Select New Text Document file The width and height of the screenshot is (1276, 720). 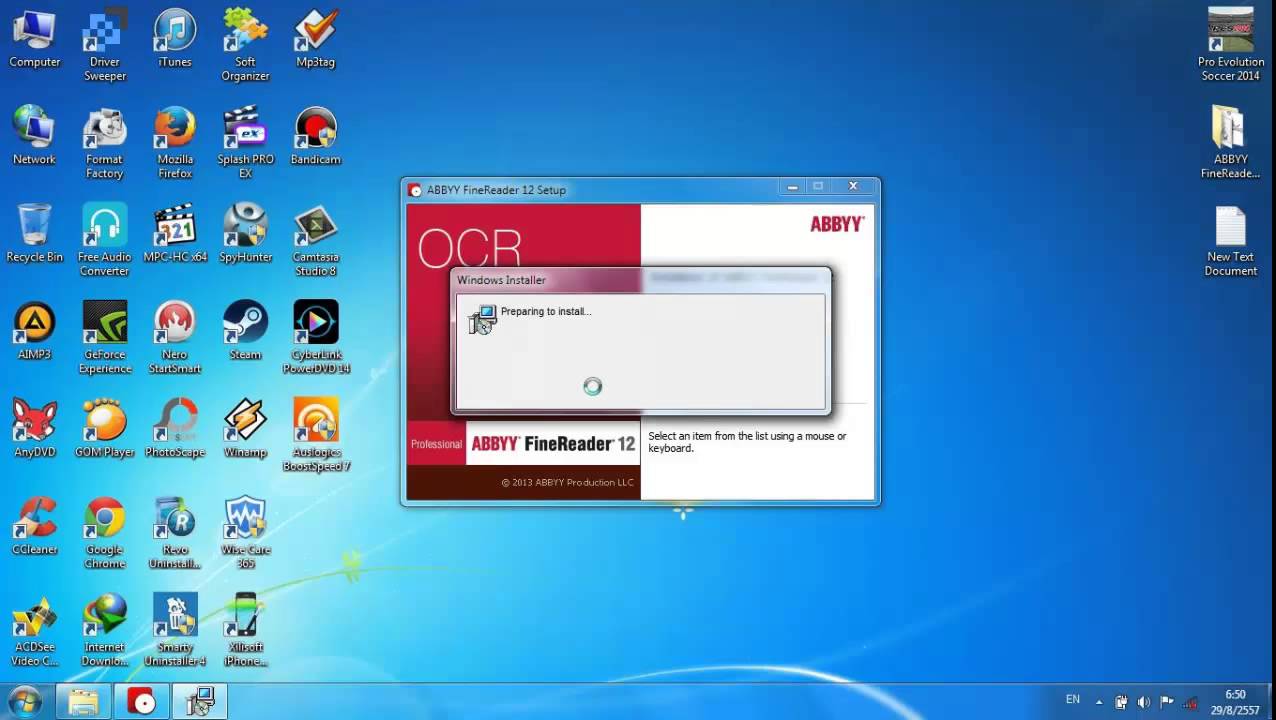coord(1230,241)
